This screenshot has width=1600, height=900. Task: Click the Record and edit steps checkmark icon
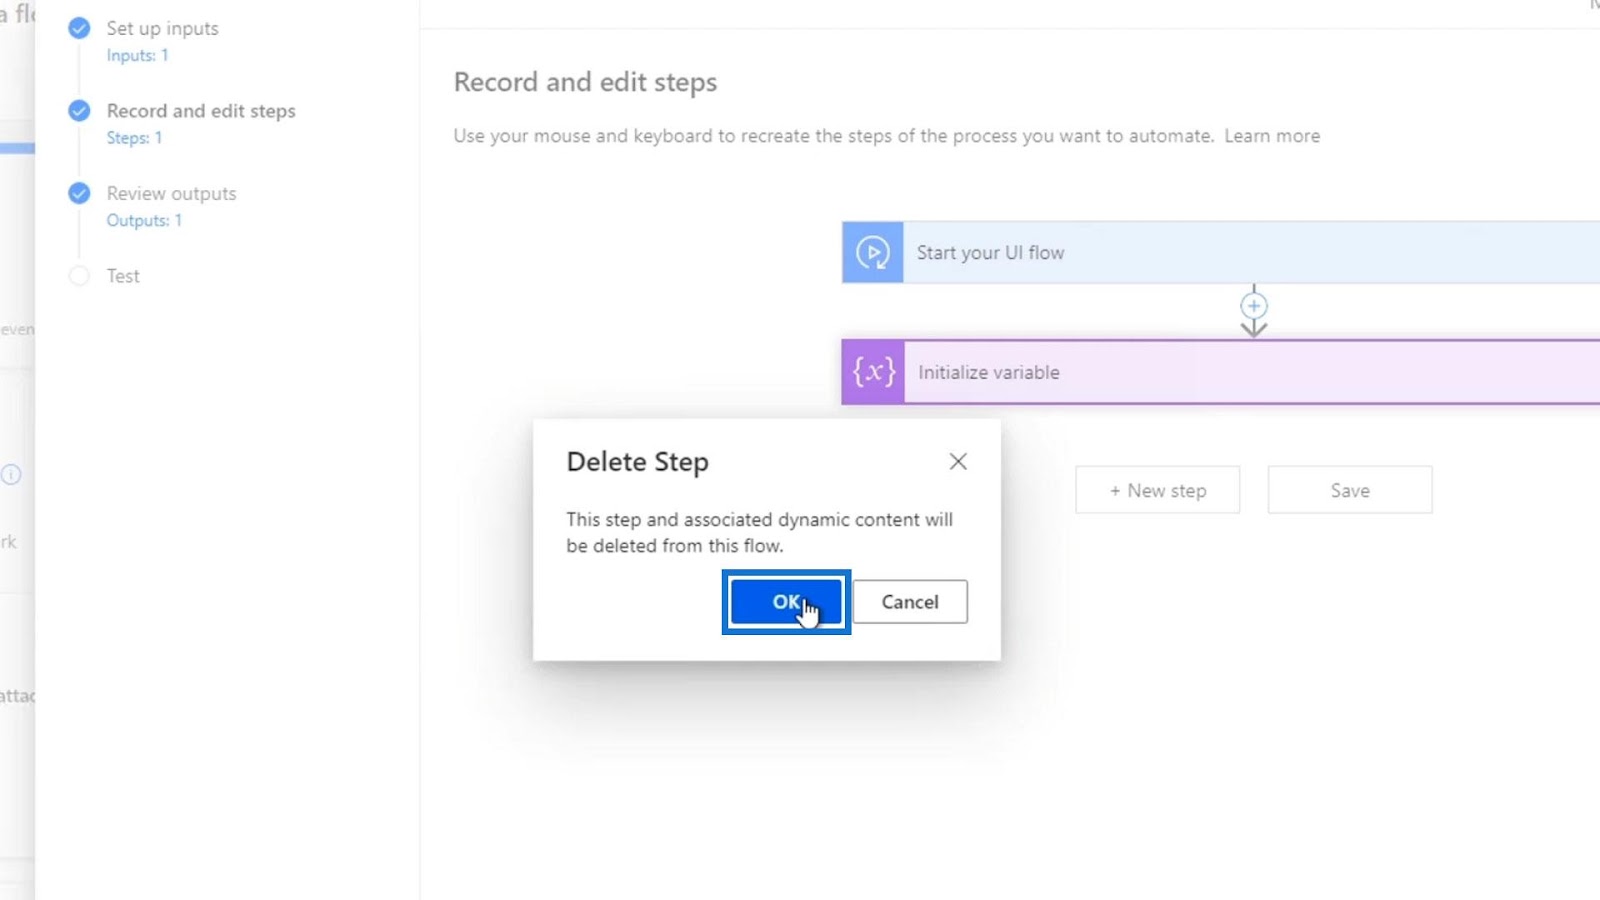click(x=79, y=110)
